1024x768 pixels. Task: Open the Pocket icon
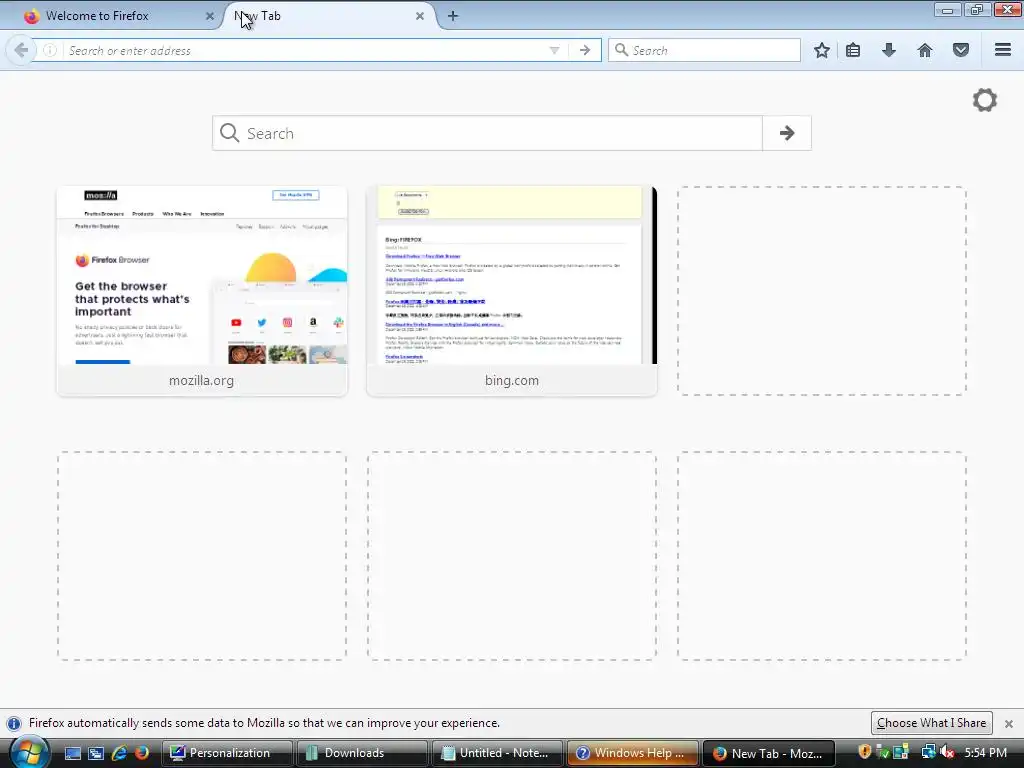[x=961, y=50]
